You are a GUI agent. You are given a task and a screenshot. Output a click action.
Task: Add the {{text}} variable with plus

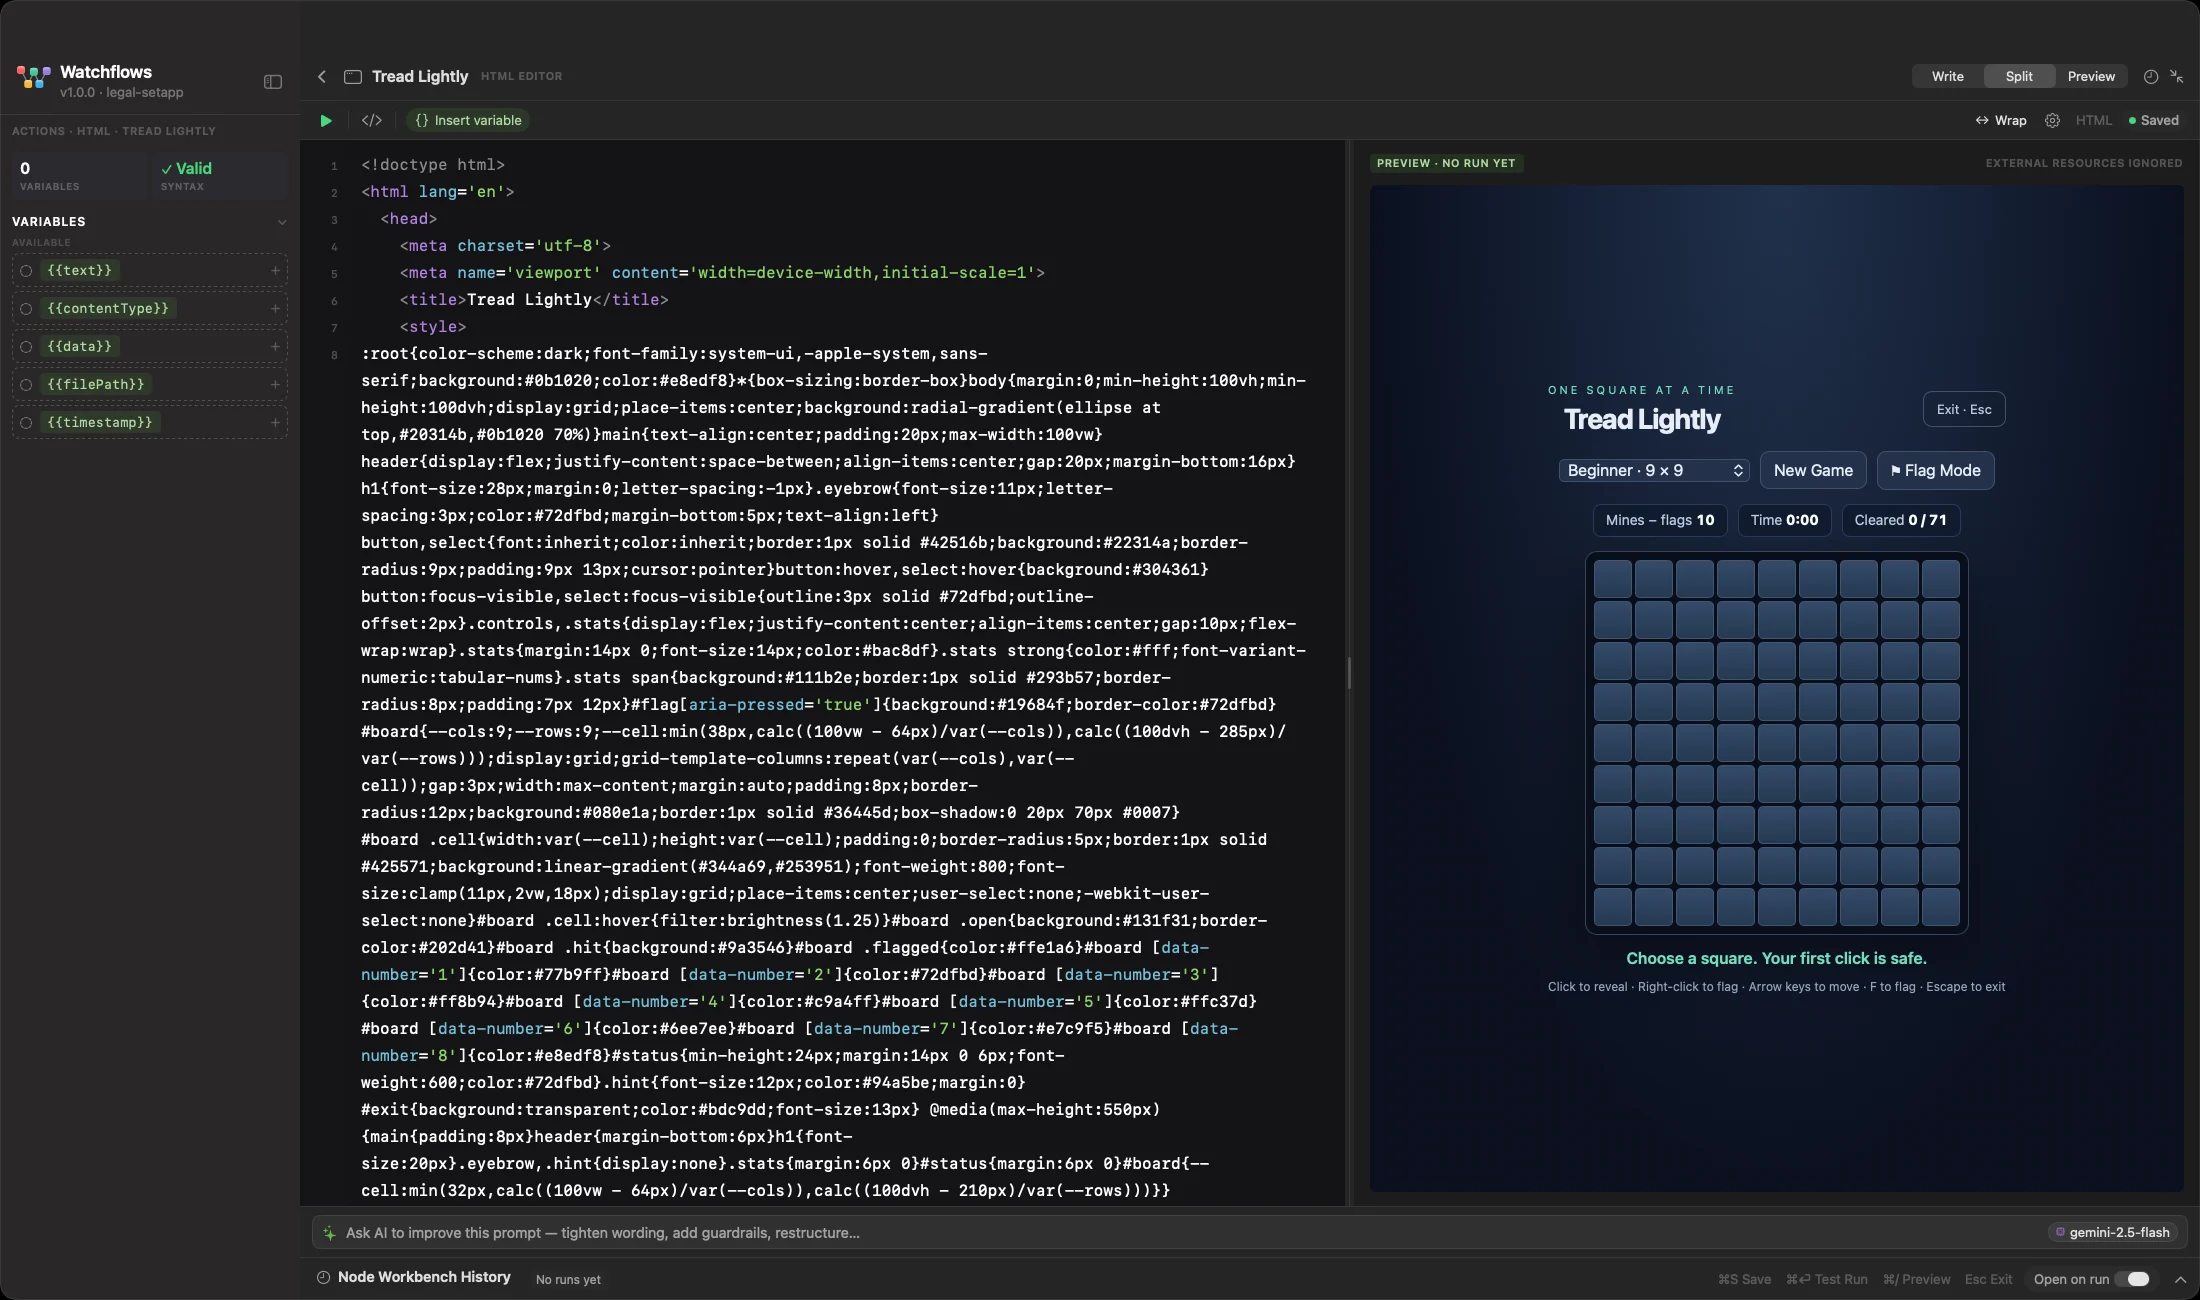tap(275, 270)
